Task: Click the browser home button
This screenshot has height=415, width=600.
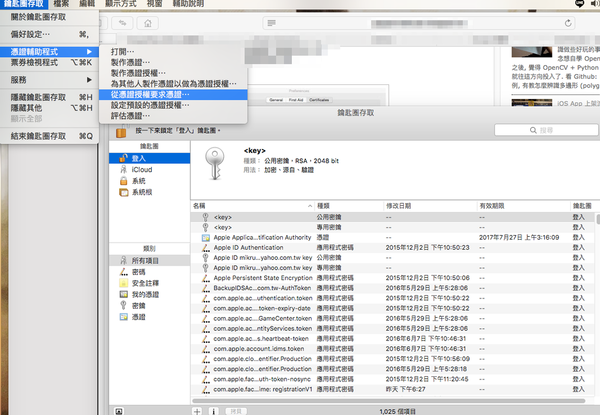Action: pos(148,23)
